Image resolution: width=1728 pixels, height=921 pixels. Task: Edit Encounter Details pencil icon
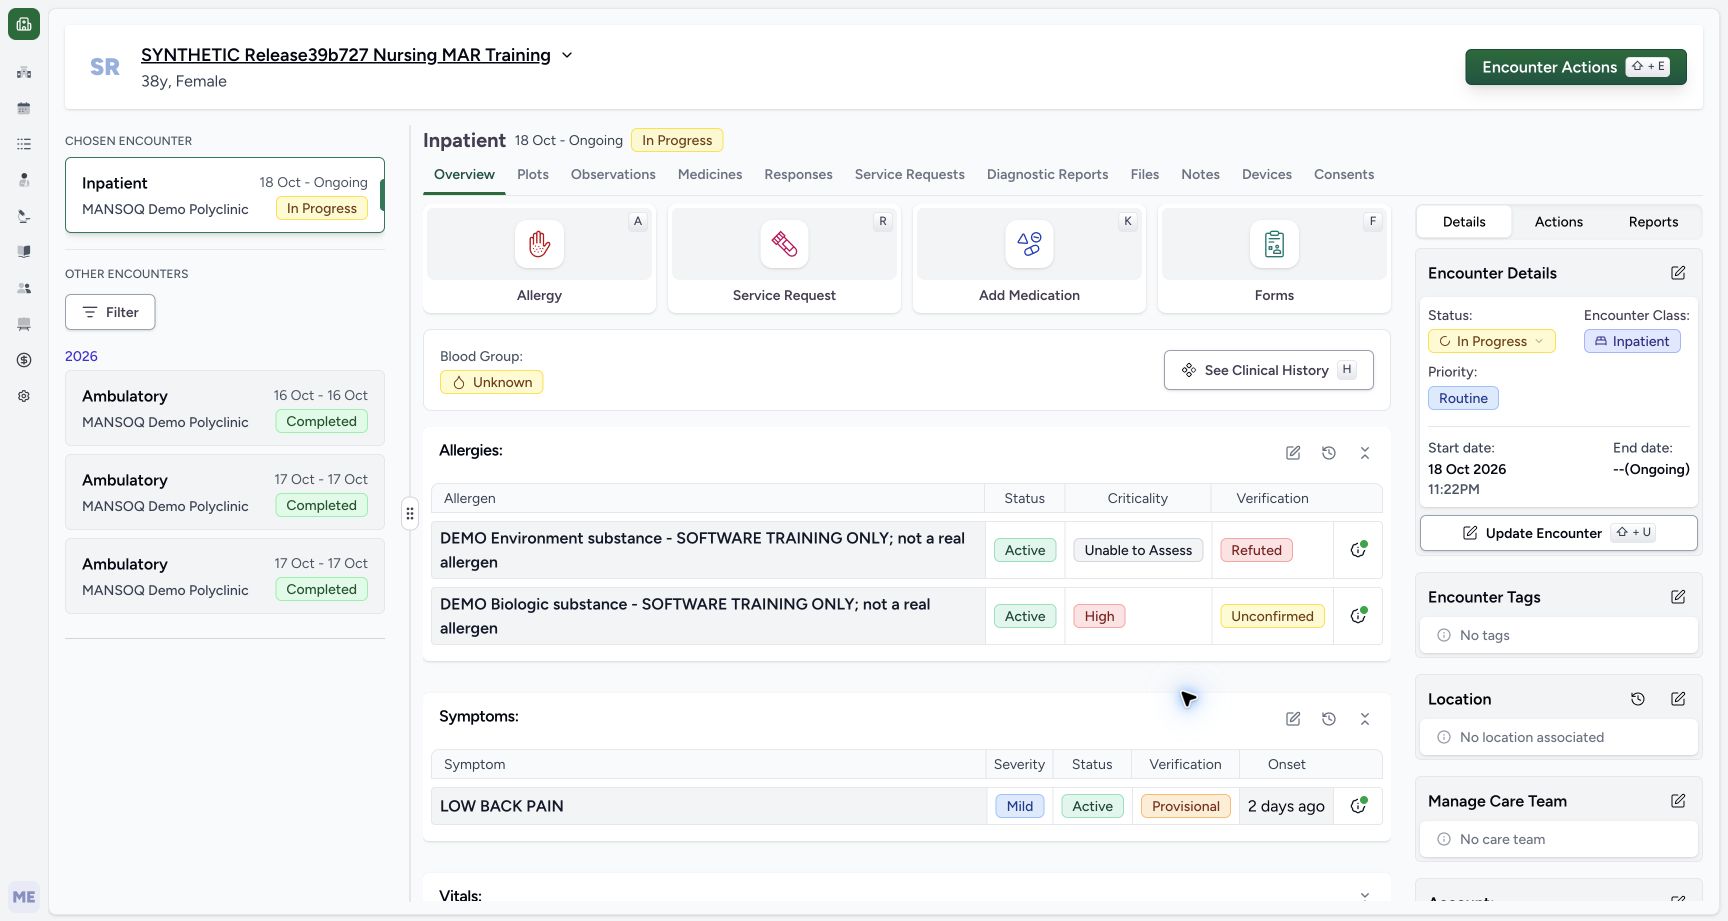(1678, 273)
